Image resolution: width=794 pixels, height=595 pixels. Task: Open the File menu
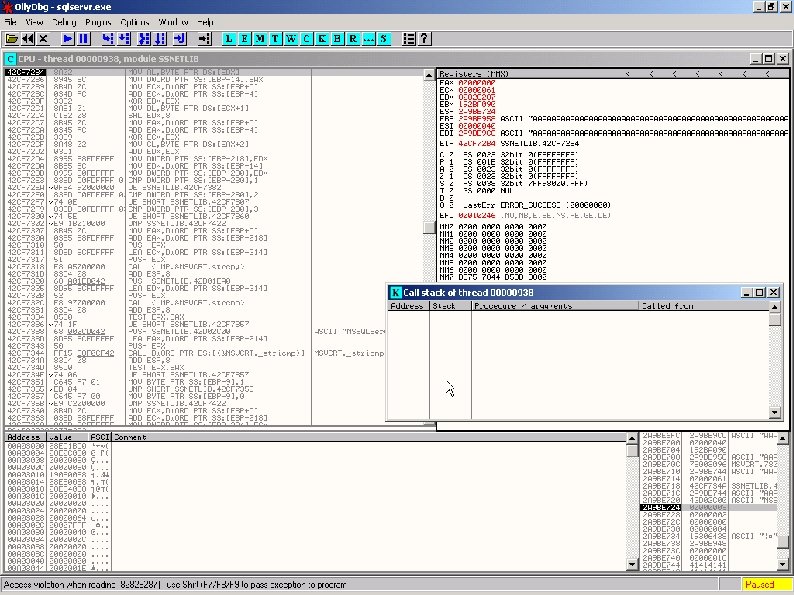[11, 21]
